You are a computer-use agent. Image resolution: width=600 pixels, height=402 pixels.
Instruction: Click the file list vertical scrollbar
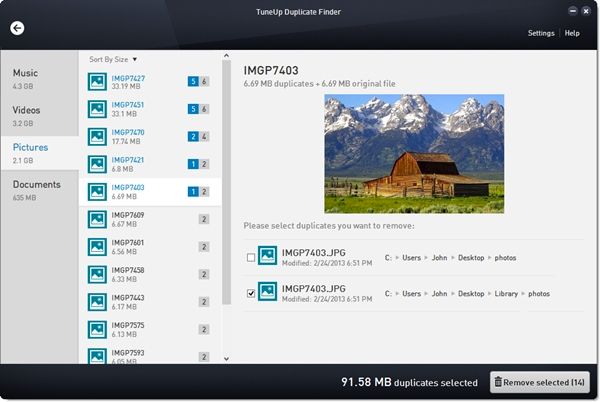(227, 182)
